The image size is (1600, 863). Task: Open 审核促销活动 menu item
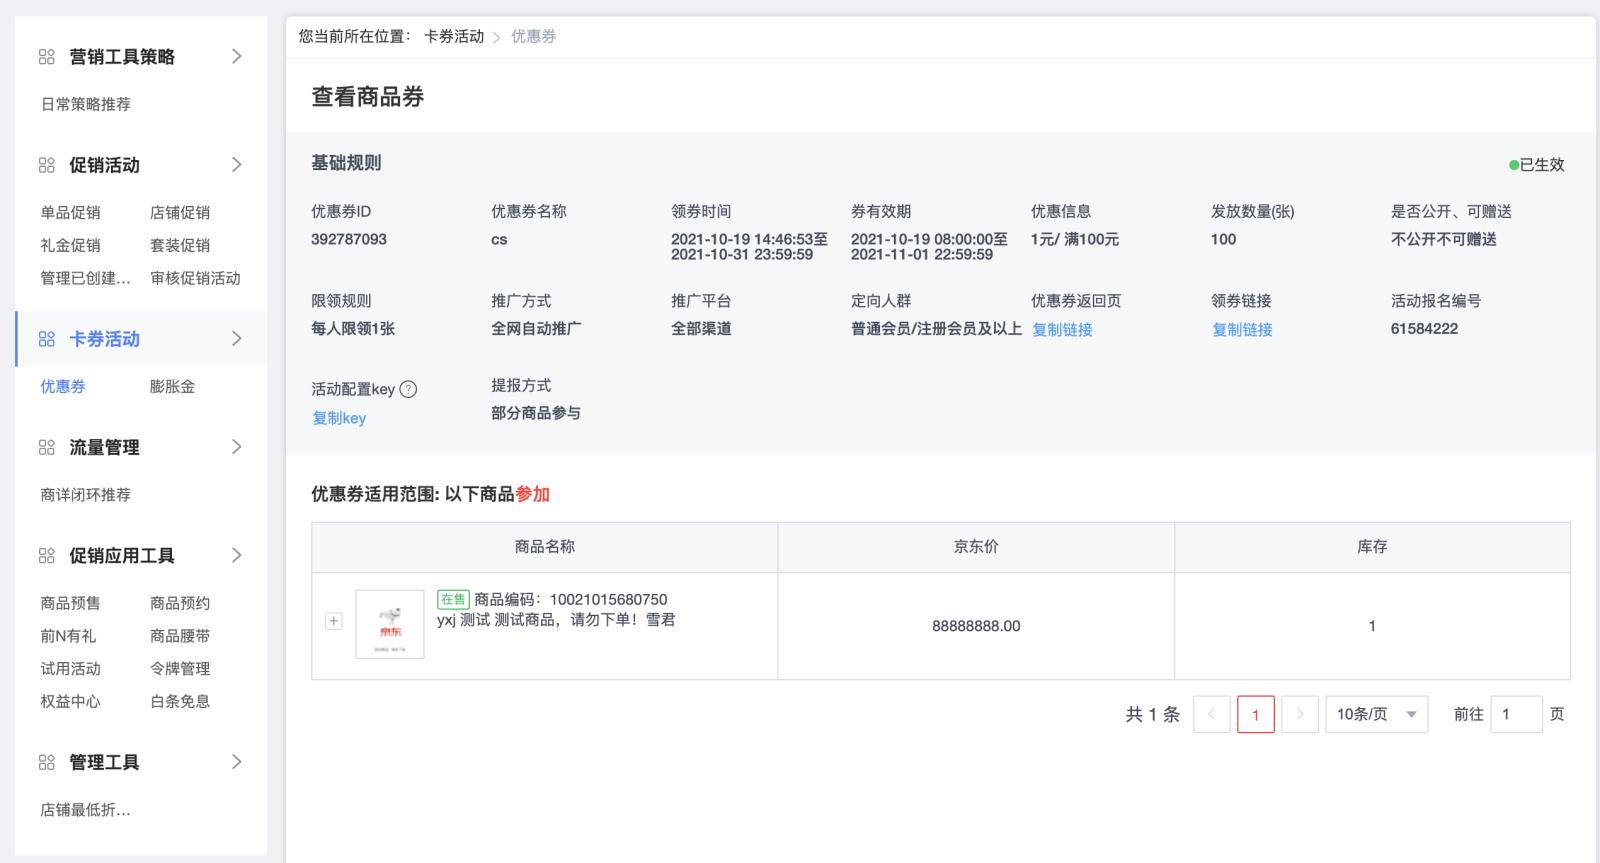pyautogui.click(x=195, y=278)
